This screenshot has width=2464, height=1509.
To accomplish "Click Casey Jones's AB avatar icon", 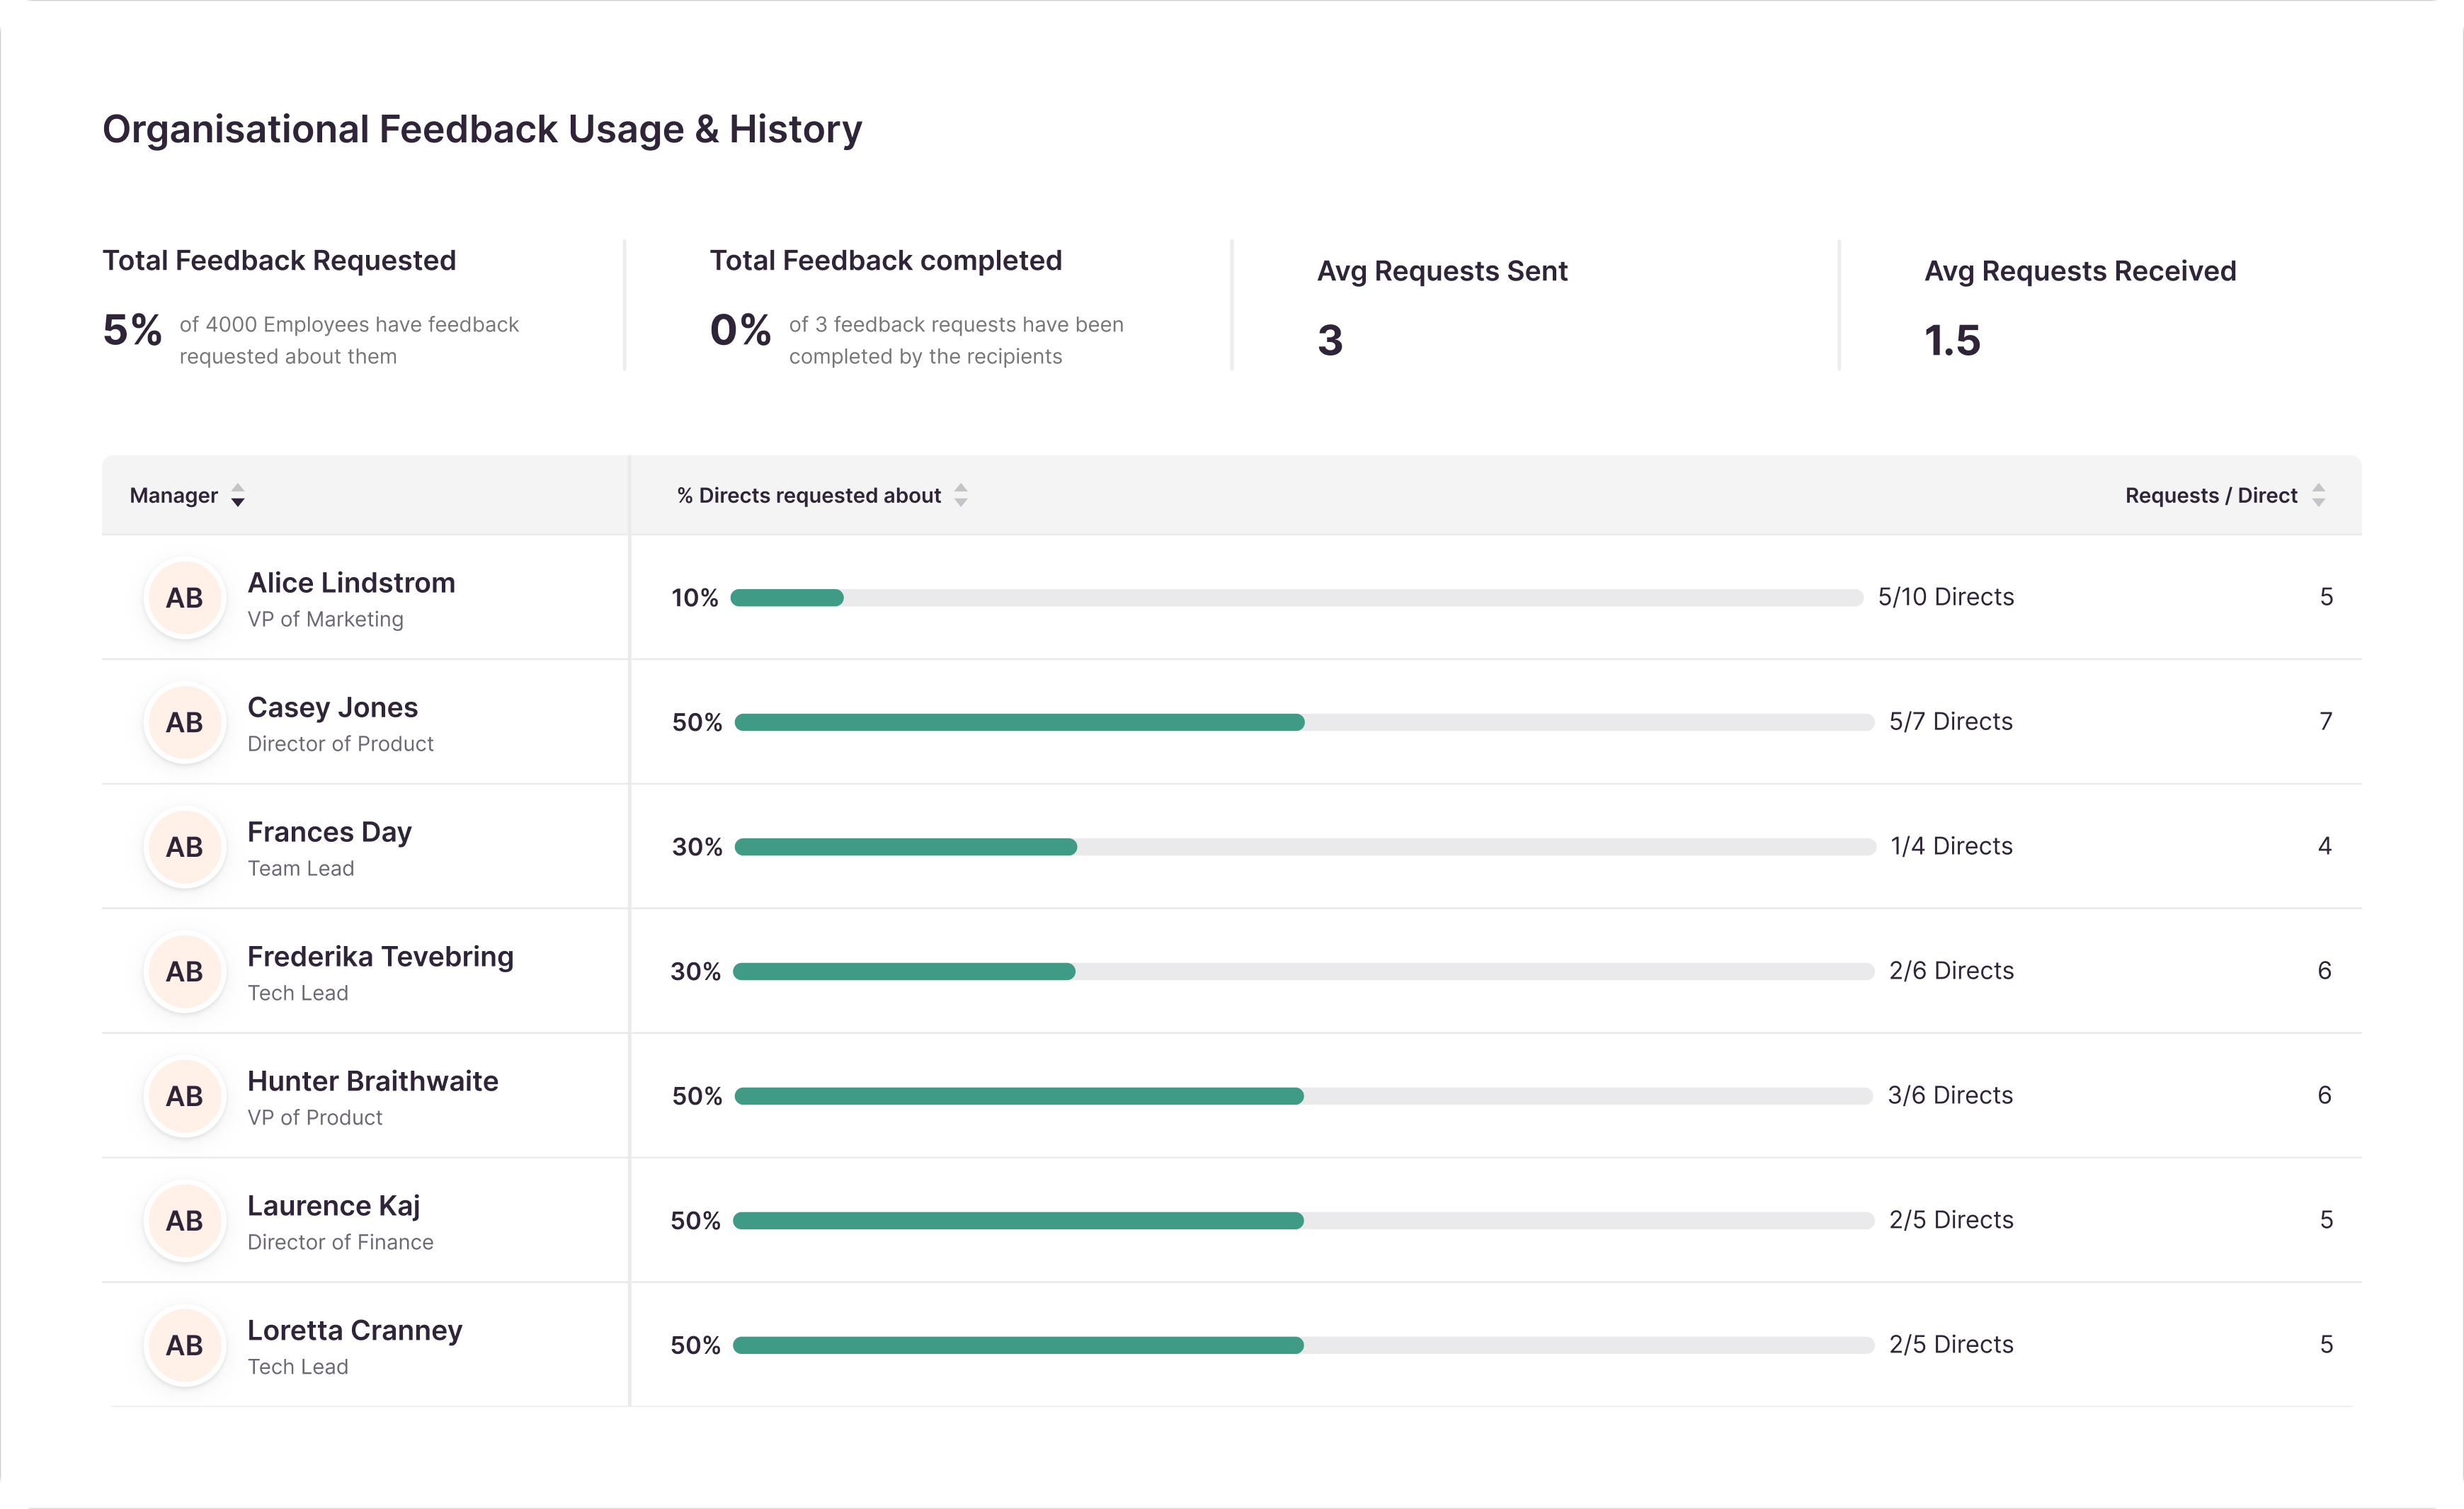I will click(184, 722).
